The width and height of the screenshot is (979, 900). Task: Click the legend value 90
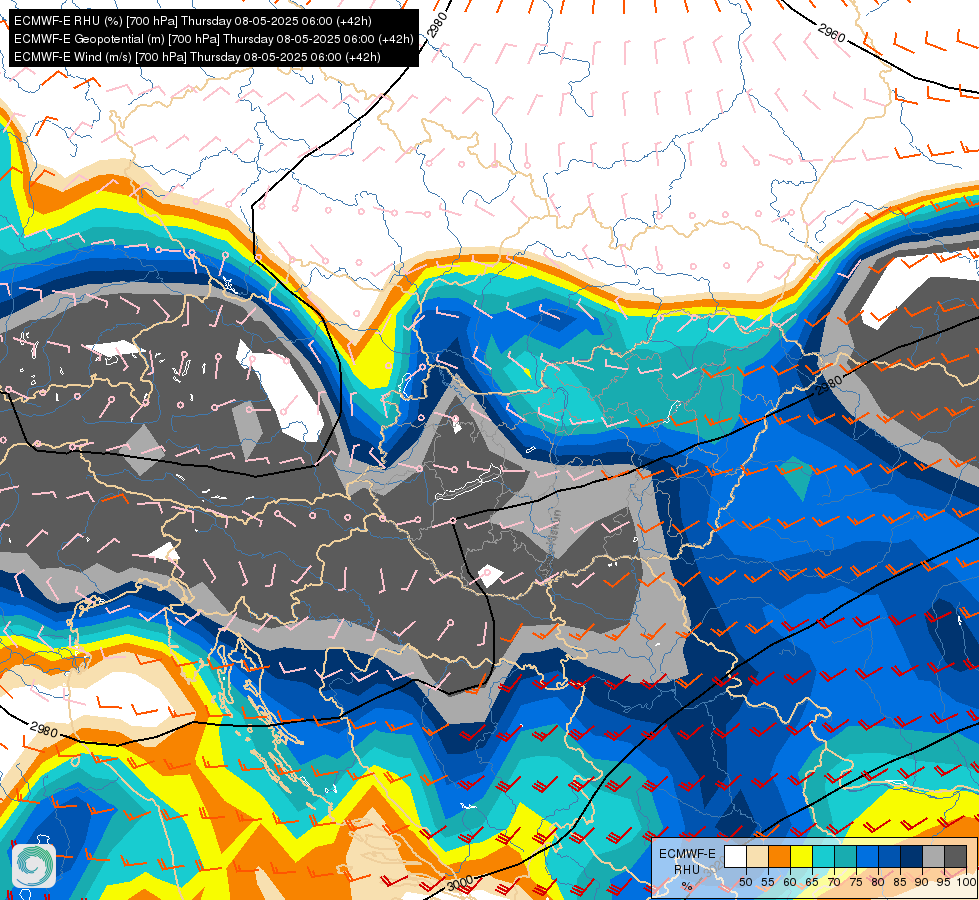[x=922, y=882]
